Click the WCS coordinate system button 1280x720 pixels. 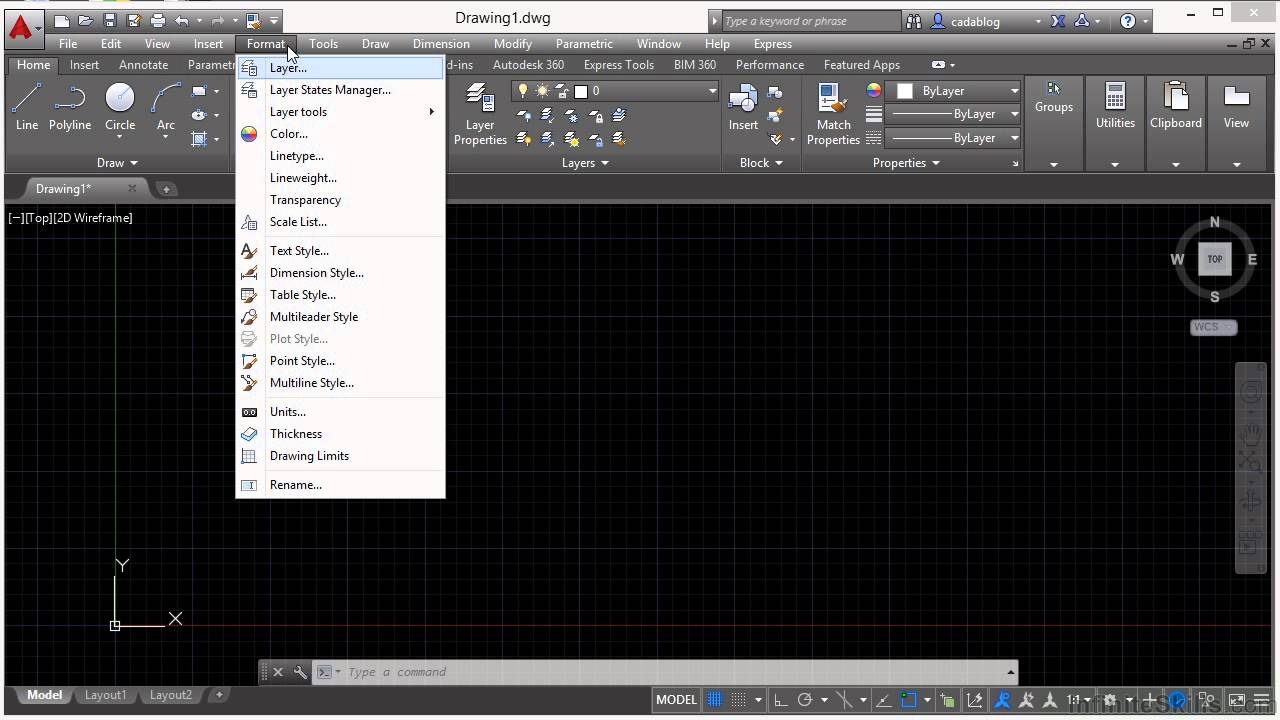1213,327
